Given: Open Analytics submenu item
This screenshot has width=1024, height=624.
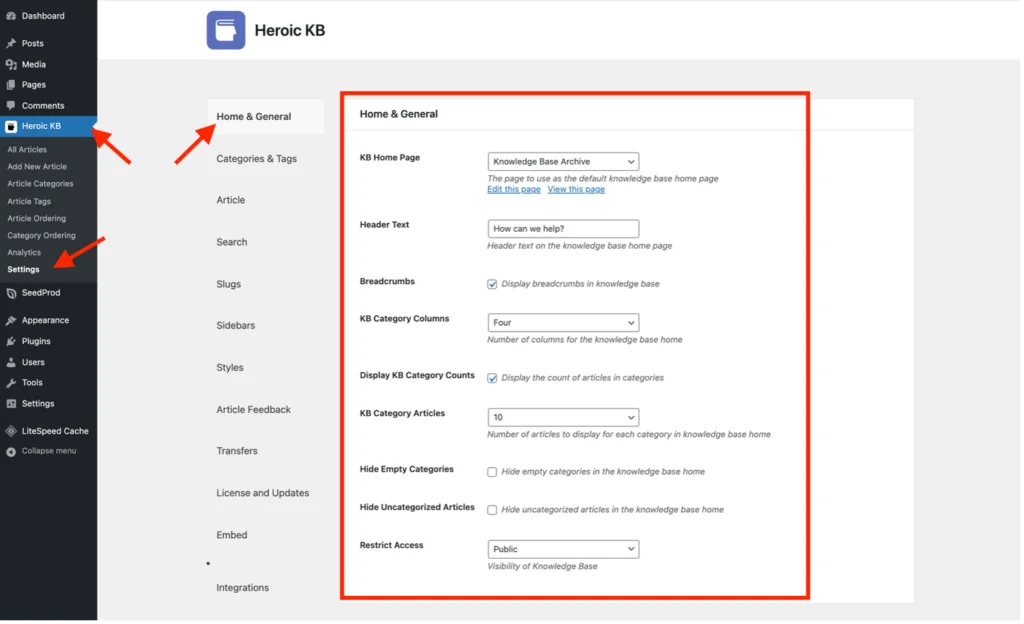Looking at the screenshot, I should [24, 253].
